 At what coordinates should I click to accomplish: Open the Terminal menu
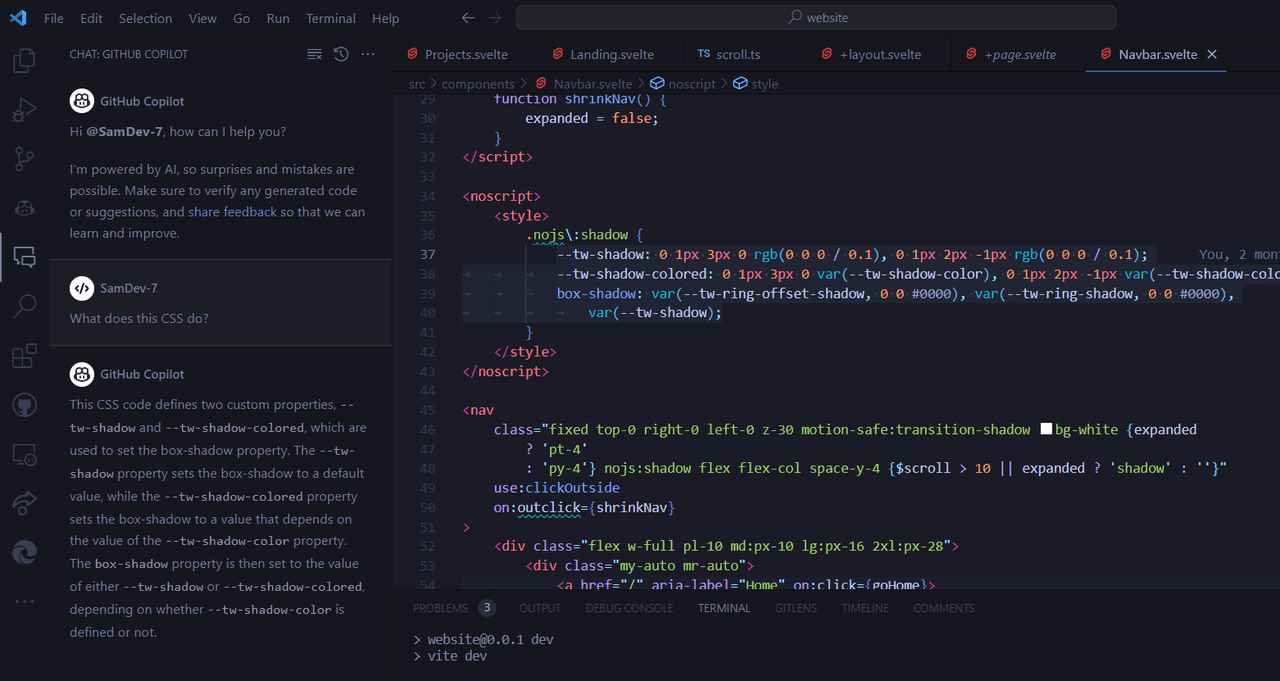click(x=330, y=18)
